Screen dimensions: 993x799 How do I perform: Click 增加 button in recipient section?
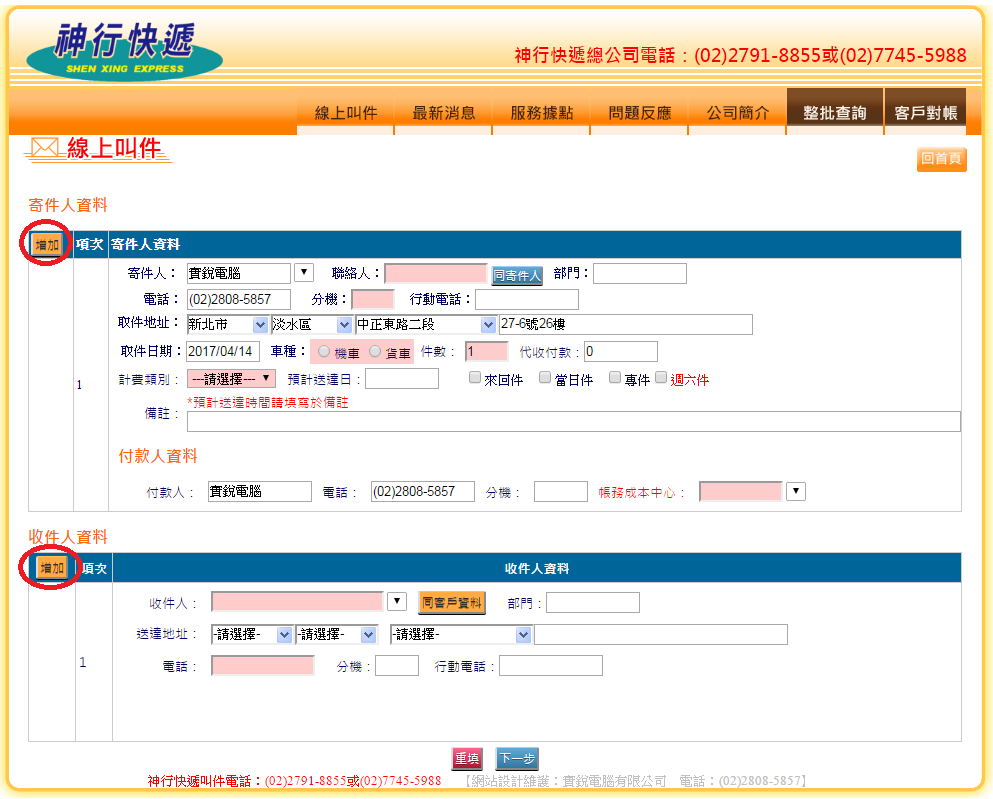pyautogui.click(x=52, y=568)
